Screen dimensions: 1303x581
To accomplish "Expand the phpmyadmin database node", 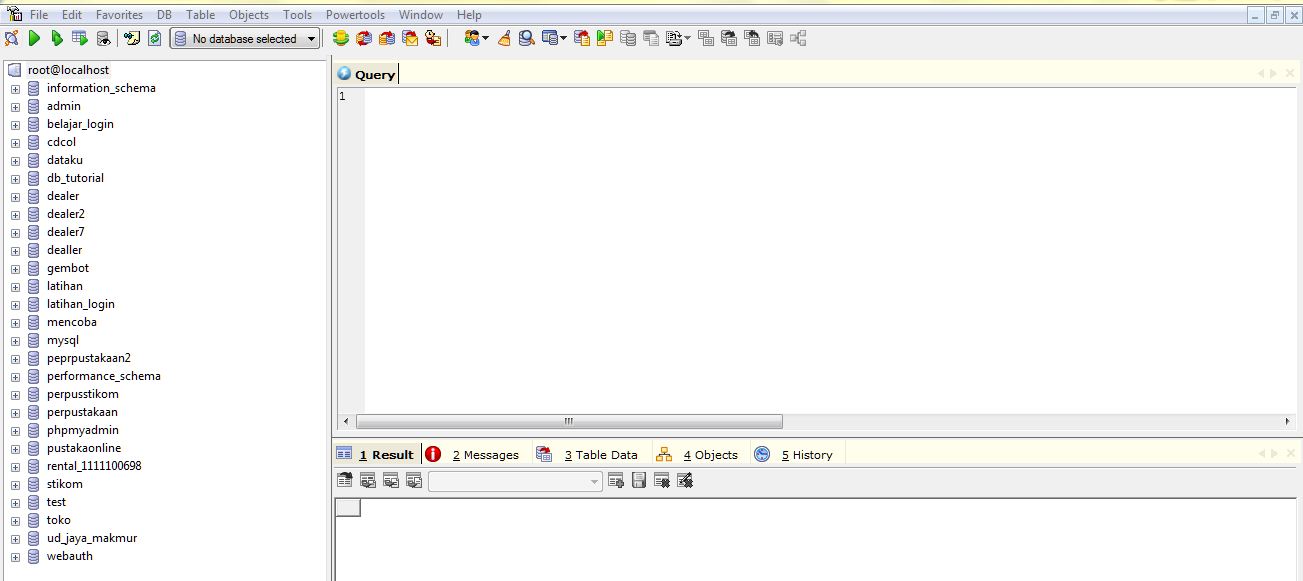I will pyautogui.click(x=15, y=431).
